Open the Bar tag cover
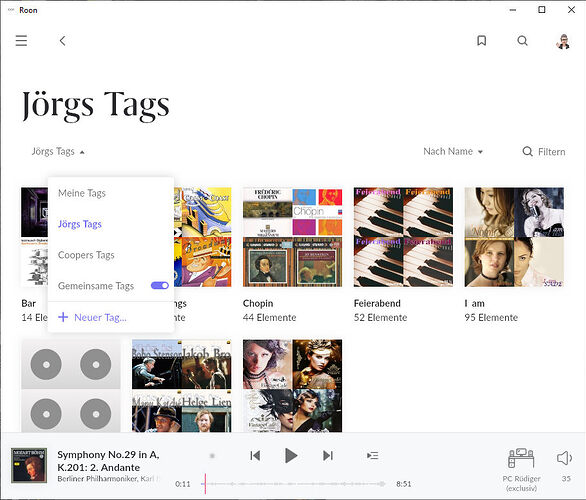This screenshot has height=500, width=586. click(34, 237)
